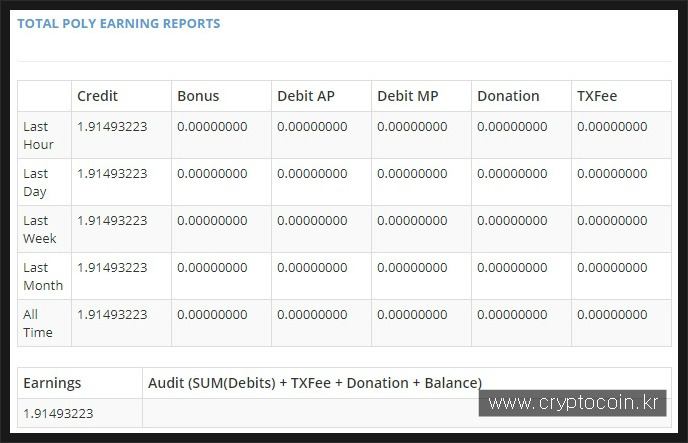
Task: Select Debit AP value in Last Month row
Action: 312,267
